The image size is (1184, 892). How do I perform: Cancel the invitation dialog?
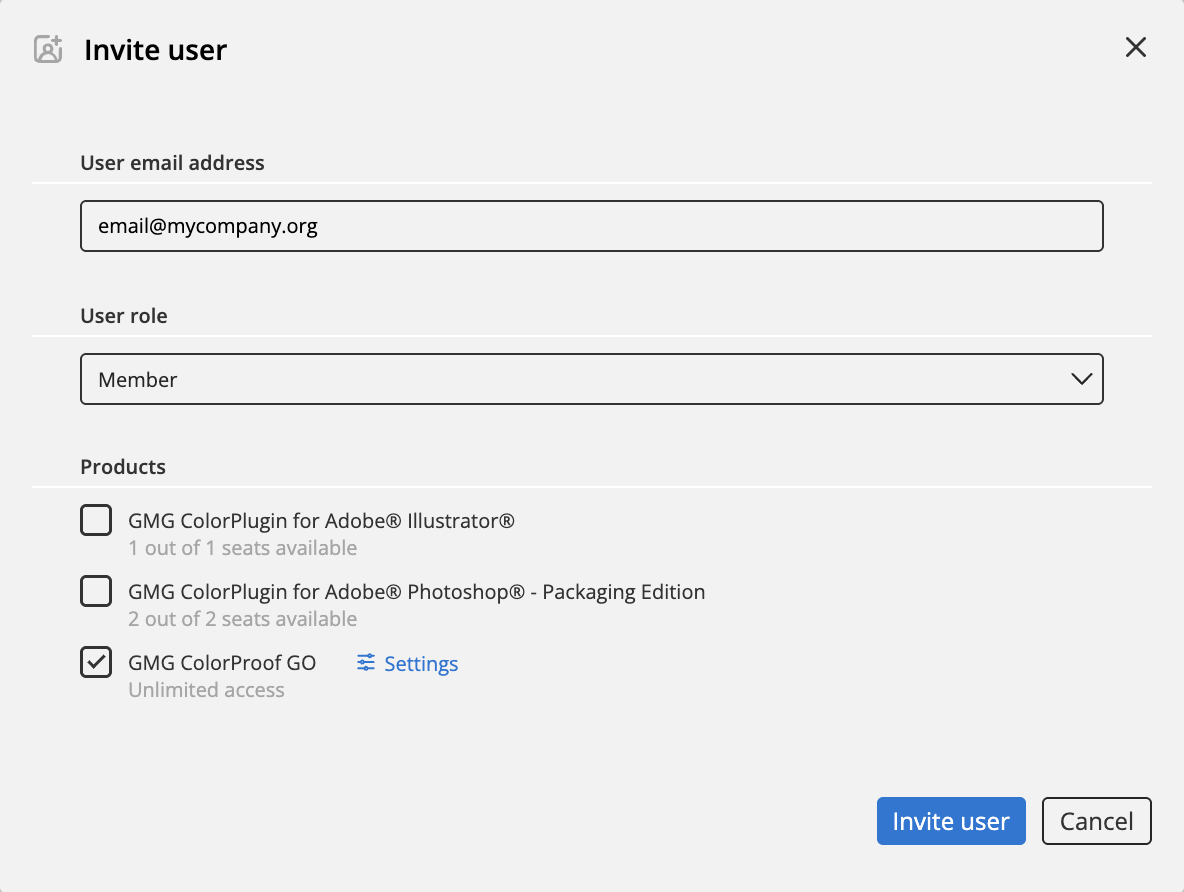[1096, 821]
